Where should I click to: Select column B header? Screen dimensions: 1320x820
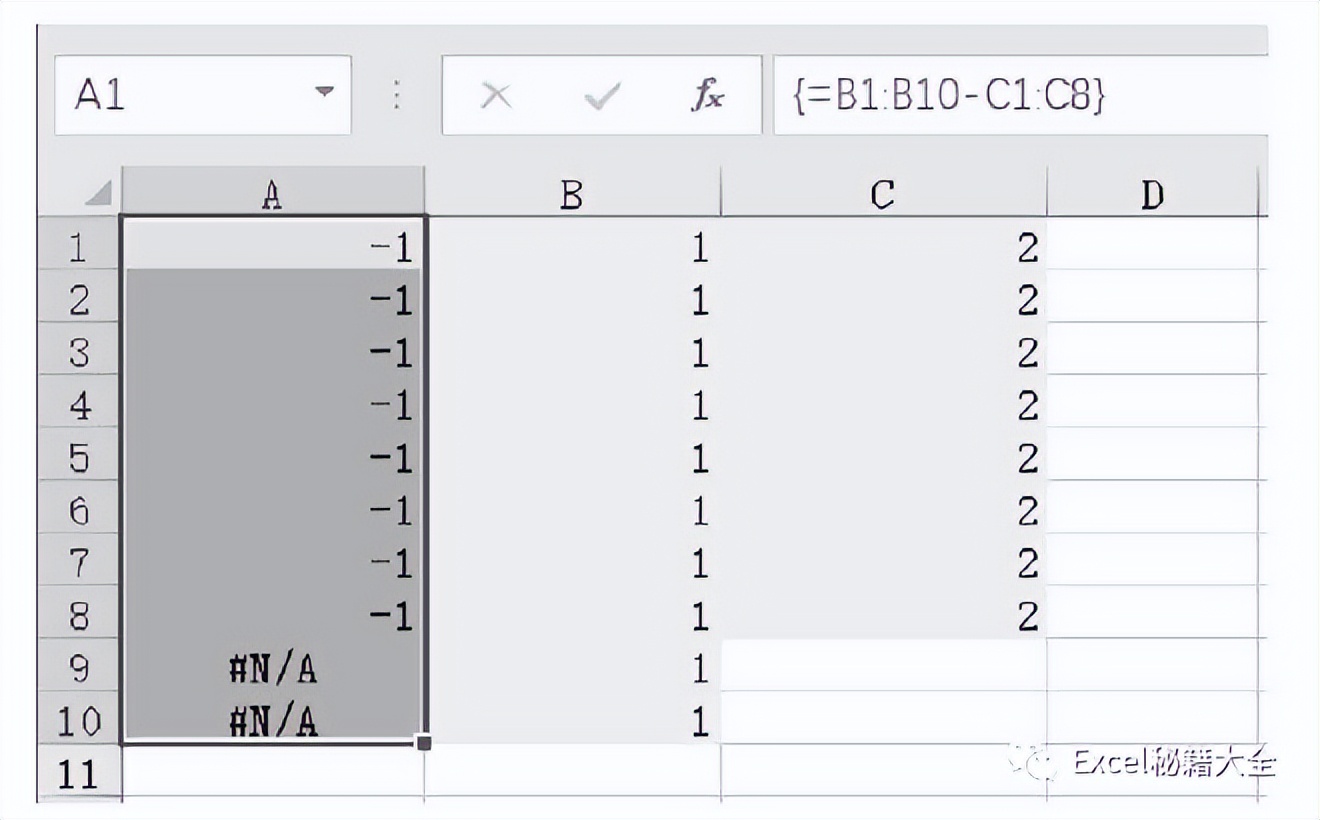[571, 194]
